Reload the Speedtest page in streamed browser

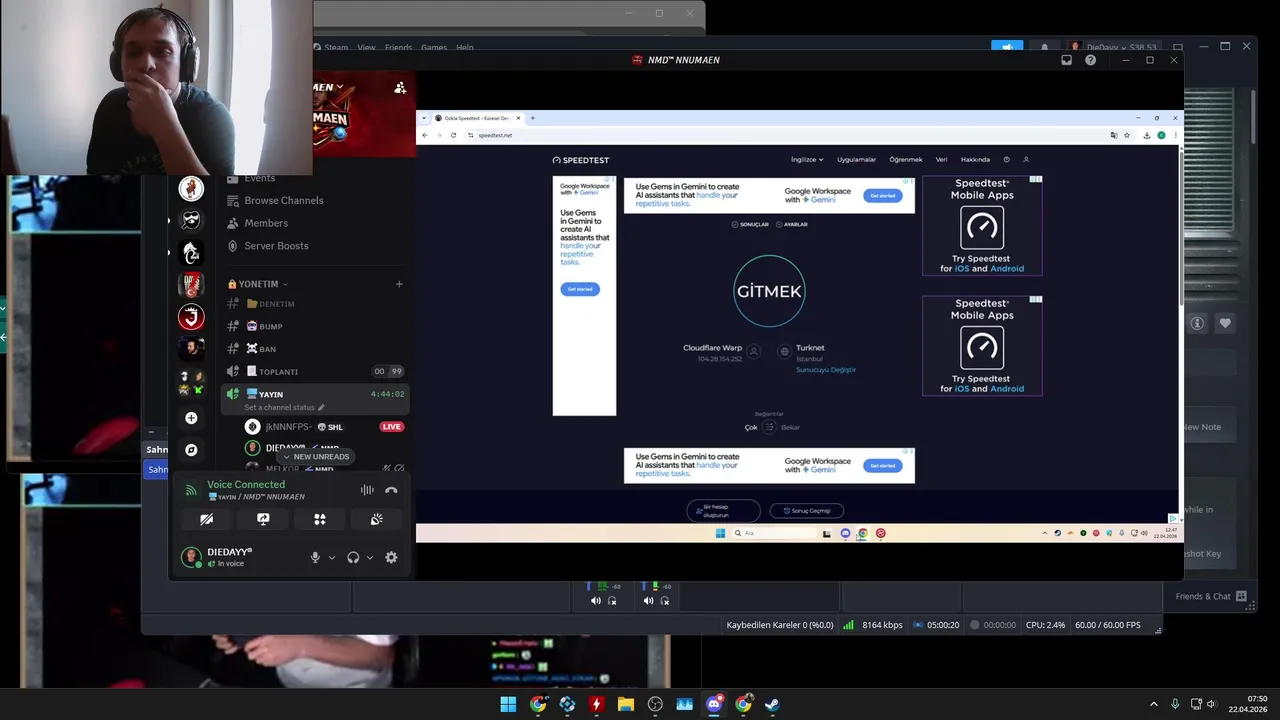pyautogui.click(x=453, y=135)
